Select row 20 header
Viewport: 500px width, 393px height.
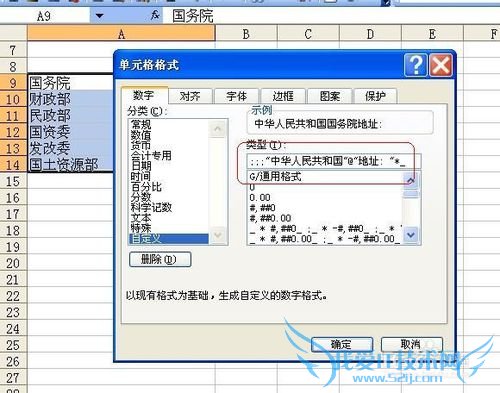13,263
